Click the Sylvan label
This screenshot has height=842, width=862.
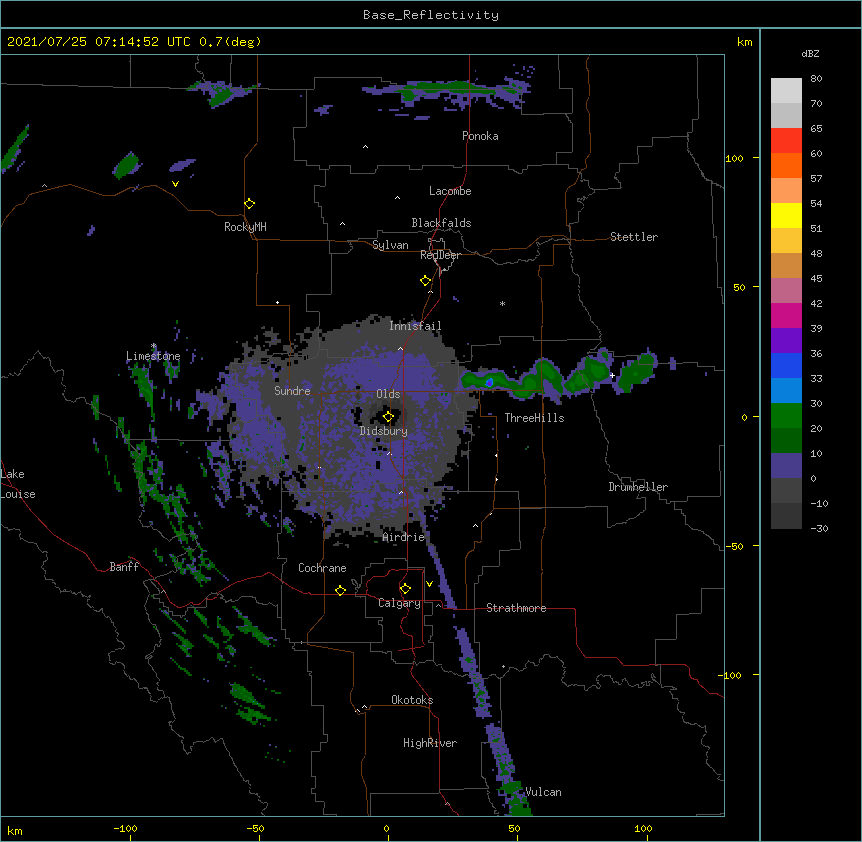390,245
